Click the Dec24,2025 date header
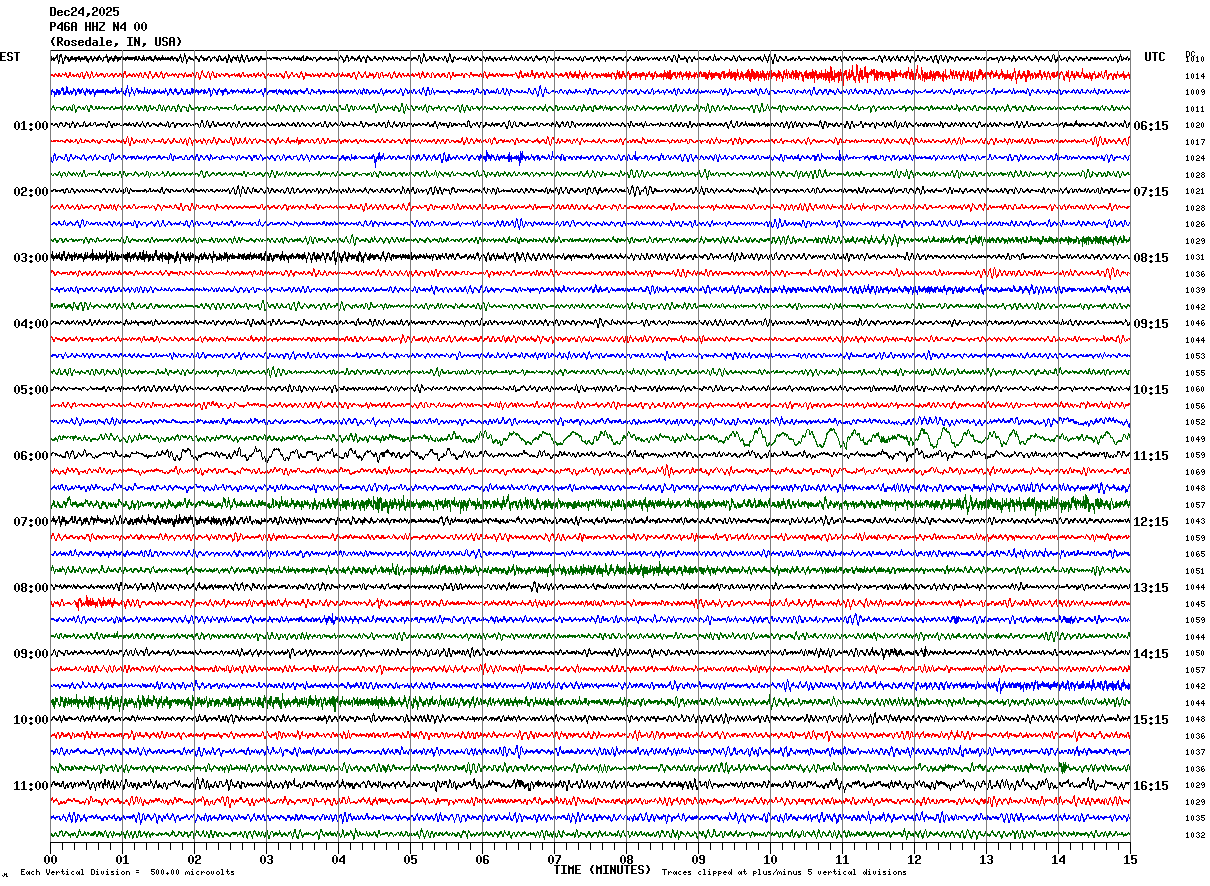This screenshot has height=886, width=1210. click(84, 12)
